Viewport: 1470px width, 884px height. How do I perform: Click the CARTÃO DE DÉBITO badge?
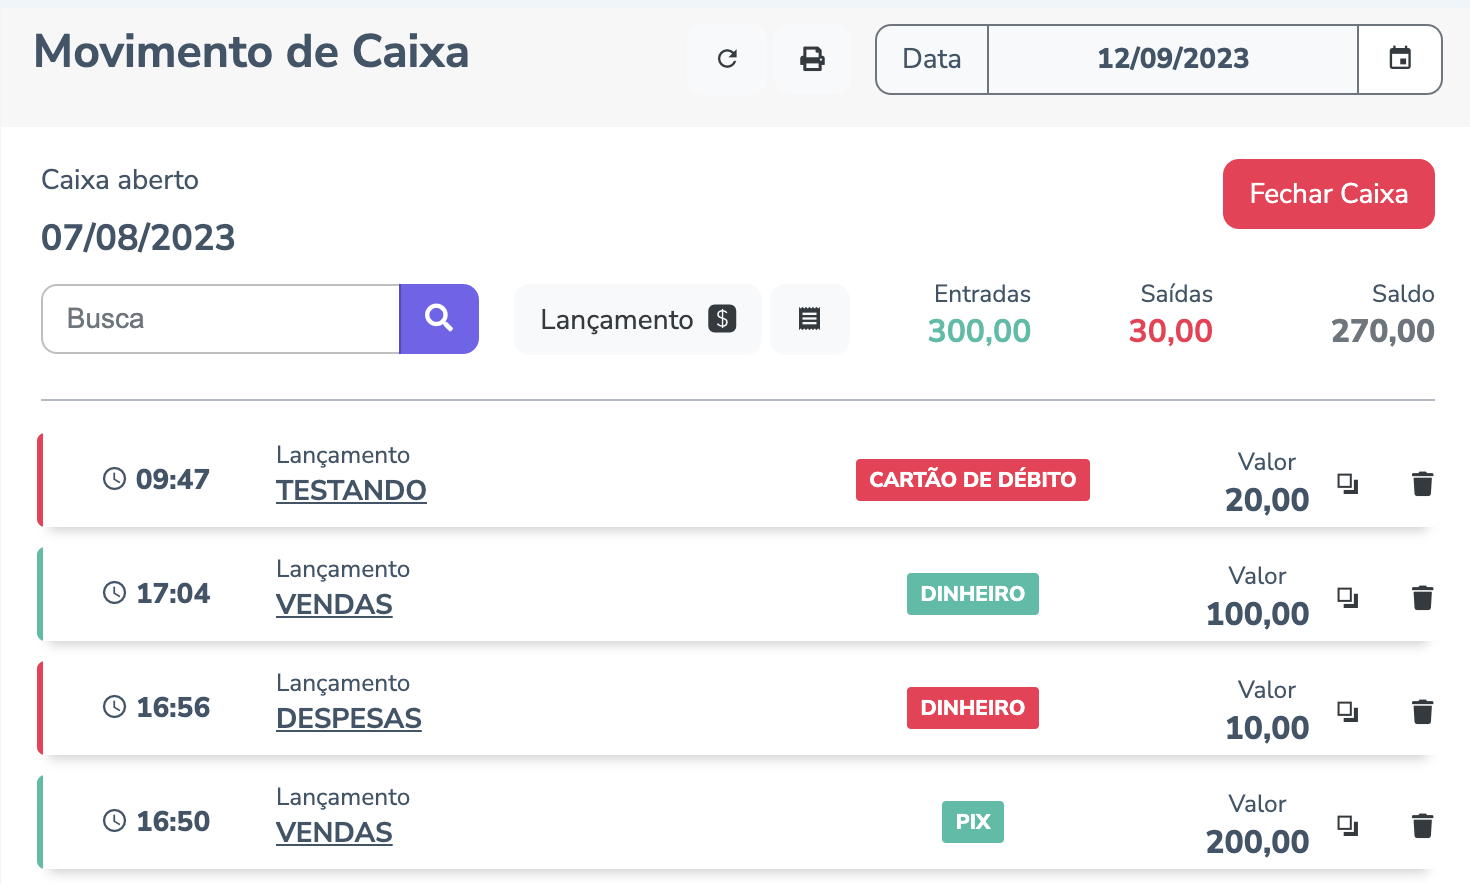coord(972,480)
